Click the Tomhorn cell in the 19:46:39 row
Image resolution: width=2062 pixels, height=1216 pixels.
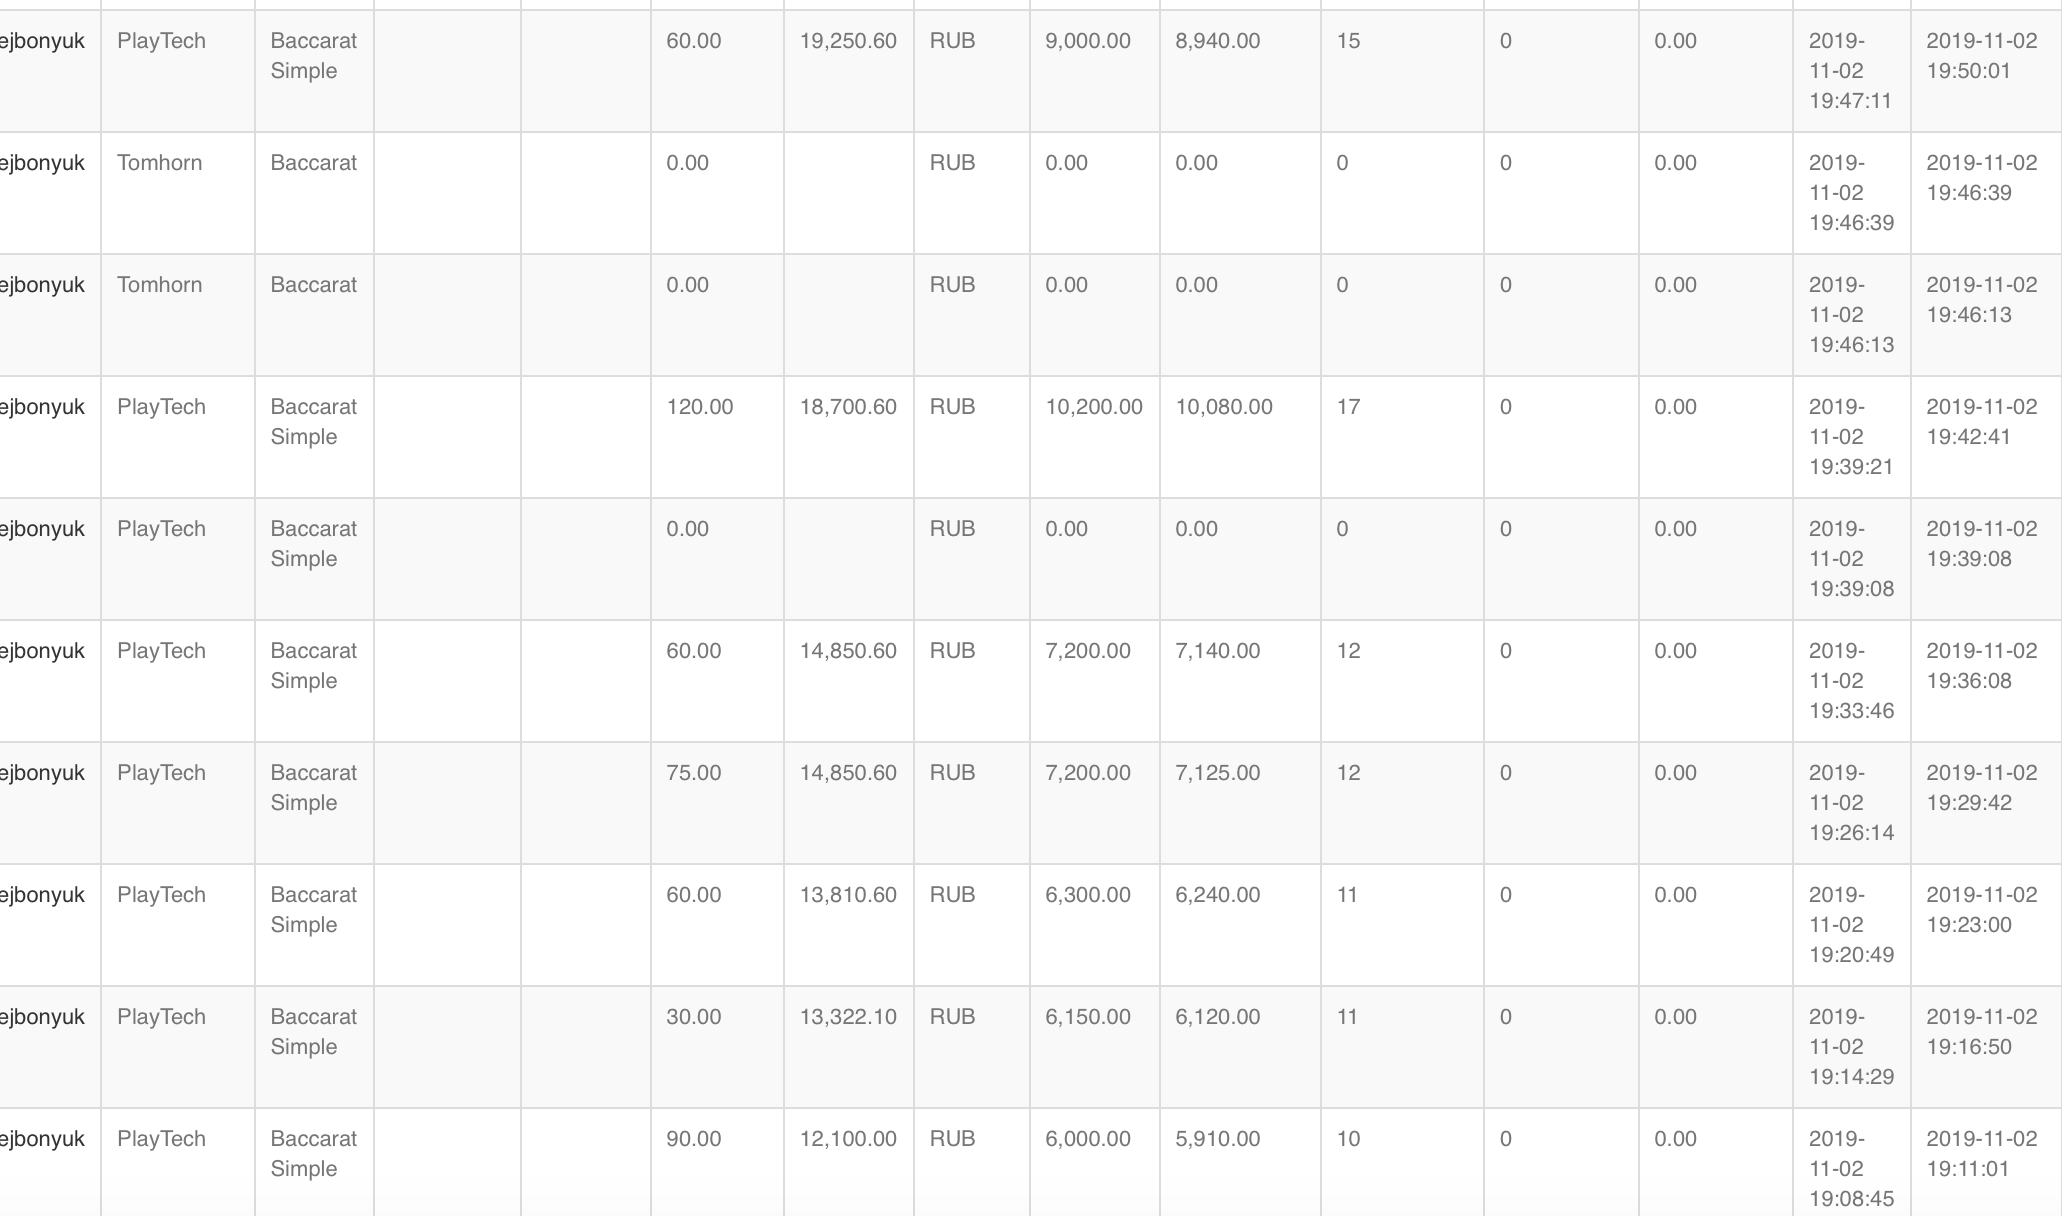[159, 163]
